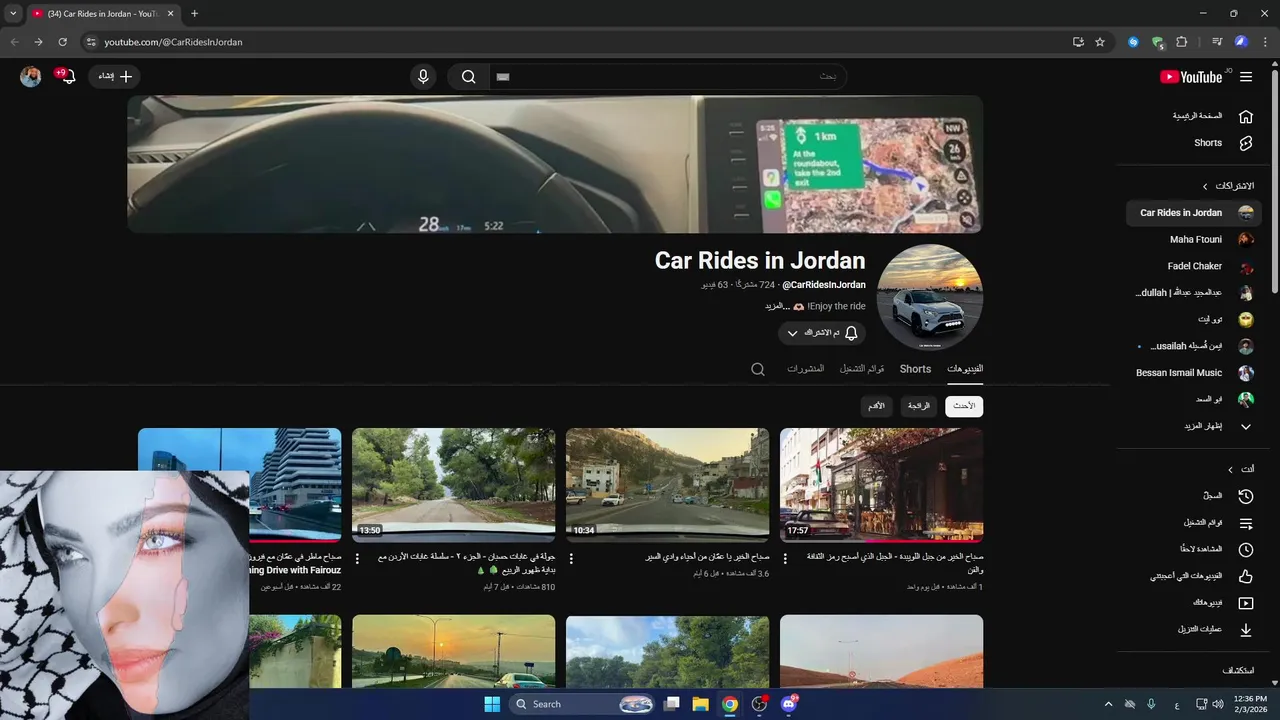Open Chrome three-dot menu
Viewport: 1280px width, 720px height.
[1265, 42]
